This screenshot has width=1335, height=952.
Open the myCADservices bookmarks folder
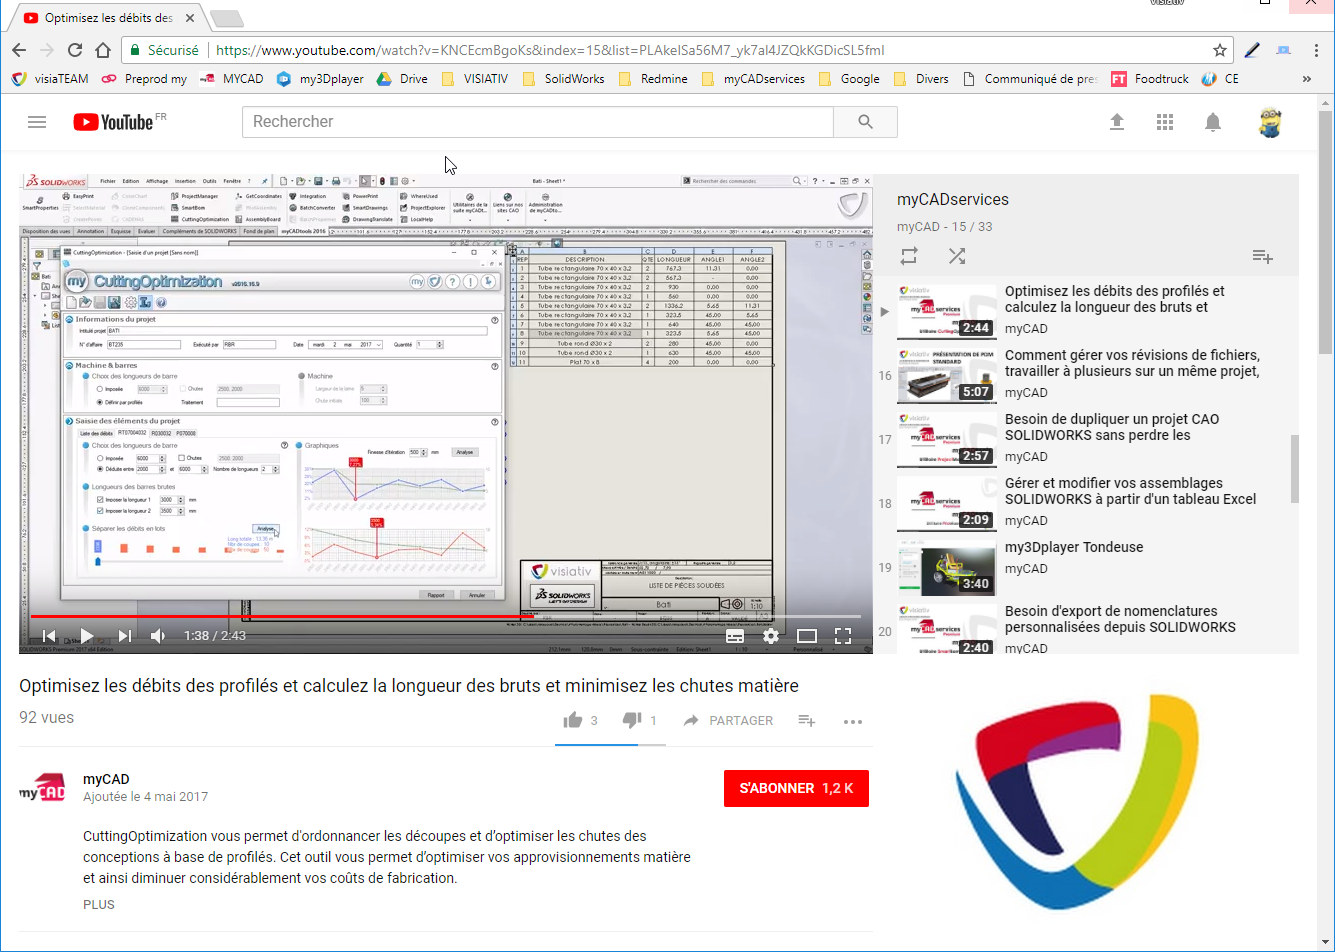[753, 78]
